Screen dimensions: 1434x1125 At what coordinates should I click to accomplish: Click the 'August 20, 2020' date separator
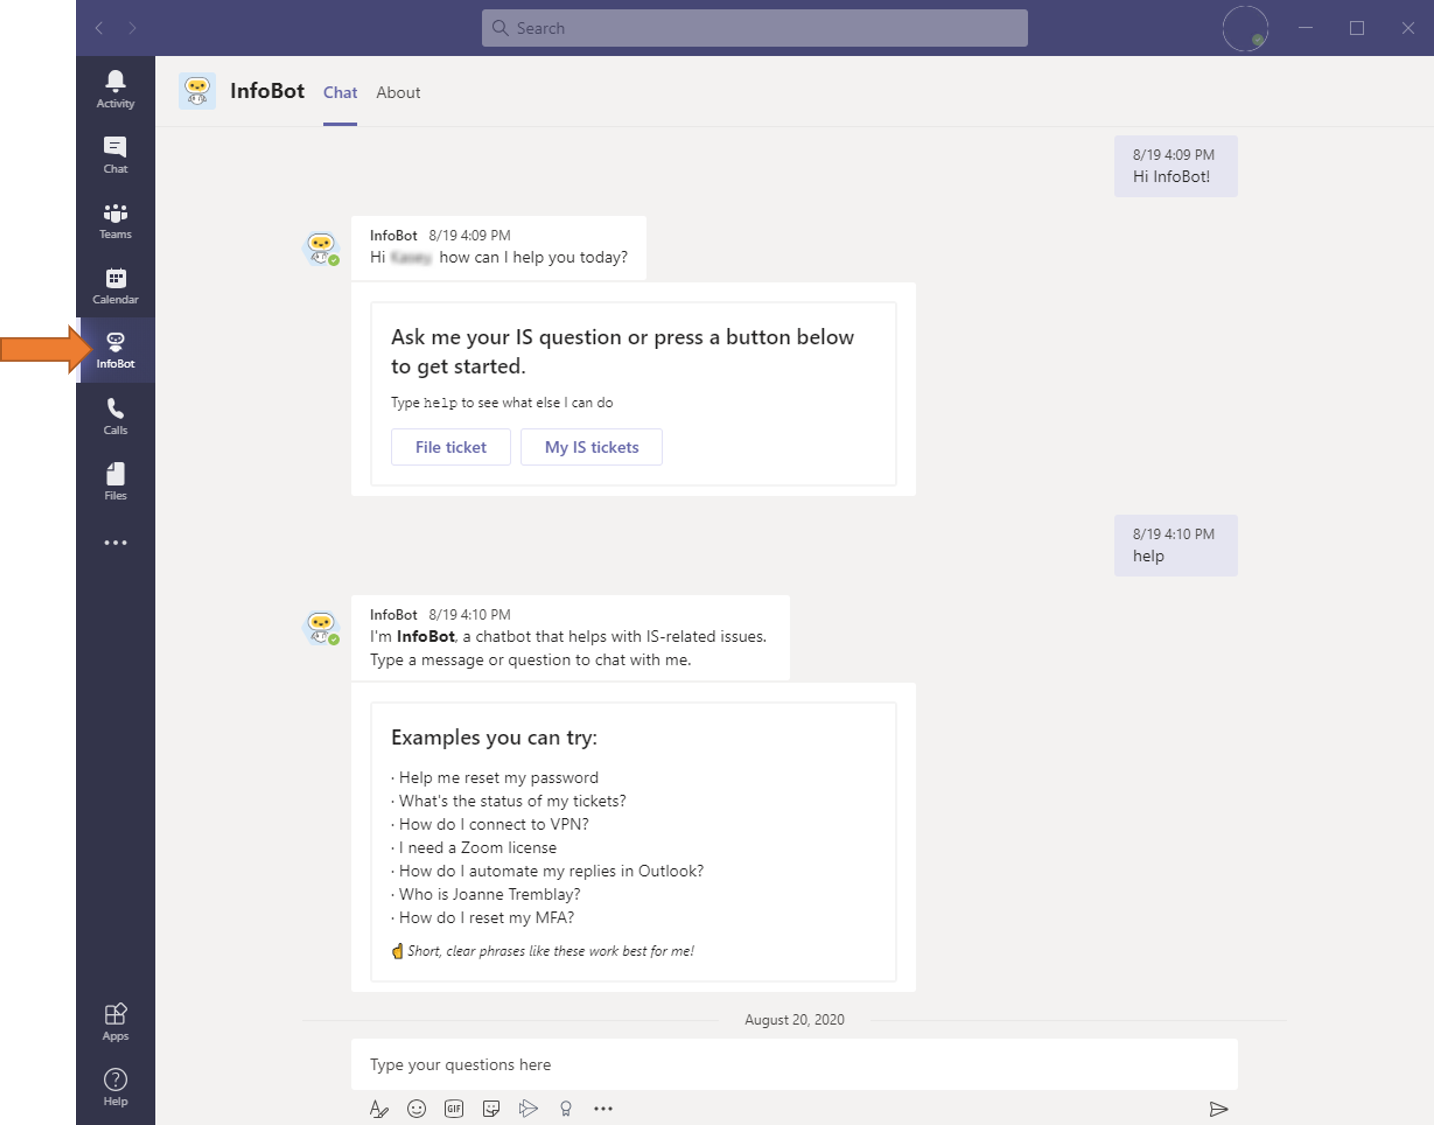pyautogui.click(x=794, y=1020)
